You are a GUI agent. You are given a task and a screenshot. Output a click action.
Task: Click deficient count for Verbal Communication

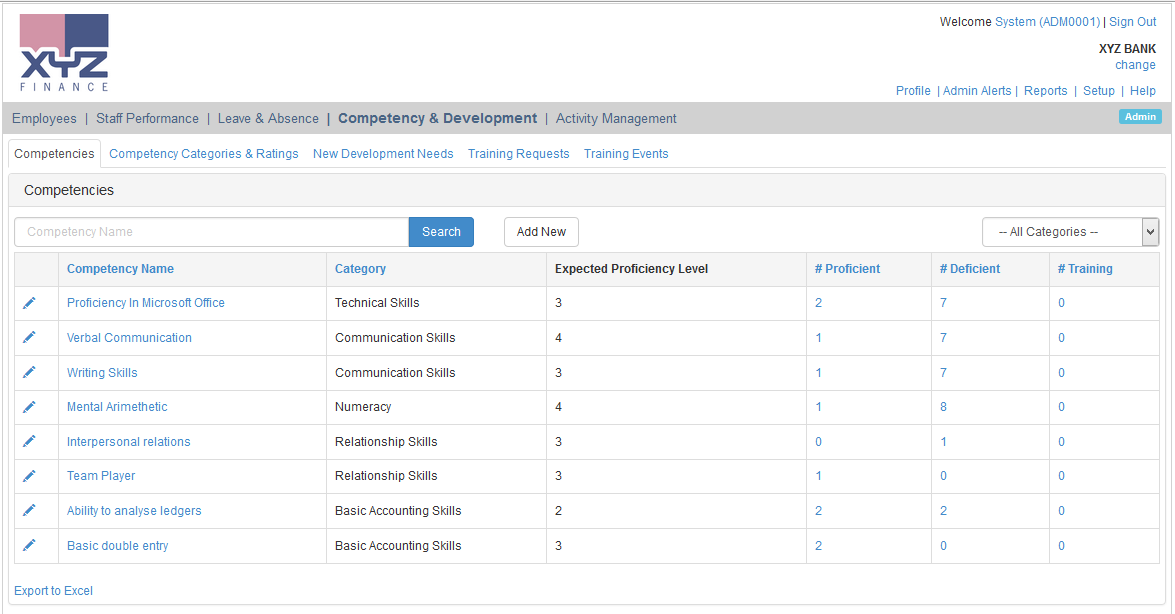(x=943, y=337)
